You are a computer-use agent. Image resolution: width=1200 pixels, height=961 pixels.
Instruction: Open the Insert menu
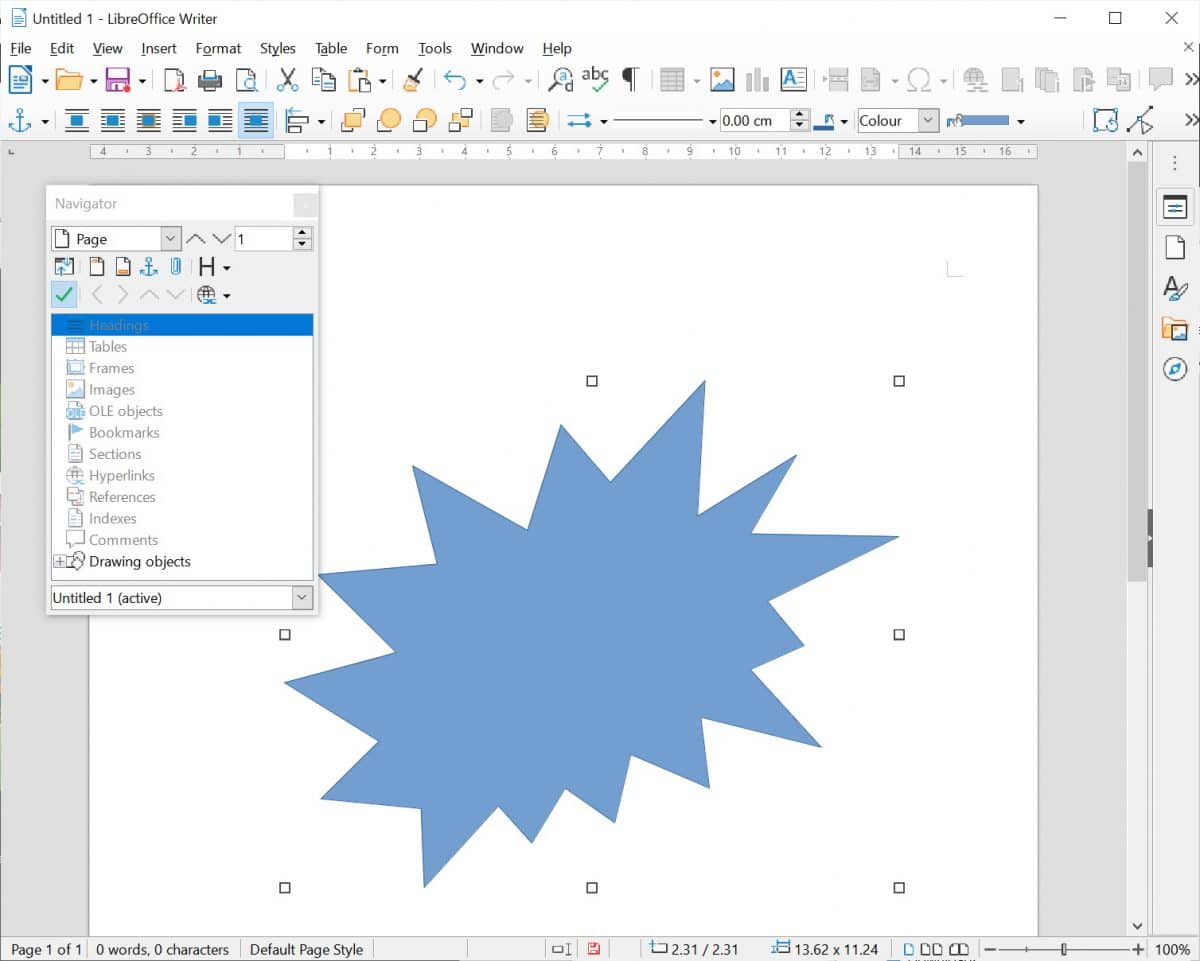(159, 48)
